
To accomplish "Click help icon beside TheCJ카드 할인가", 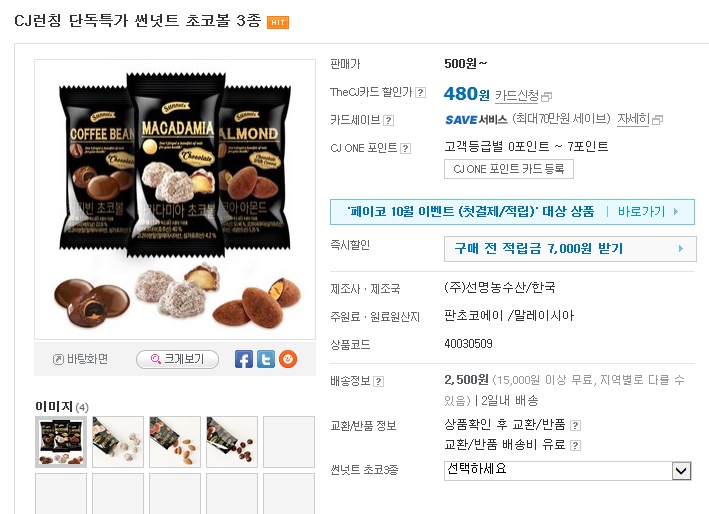I will click(421, 93).
